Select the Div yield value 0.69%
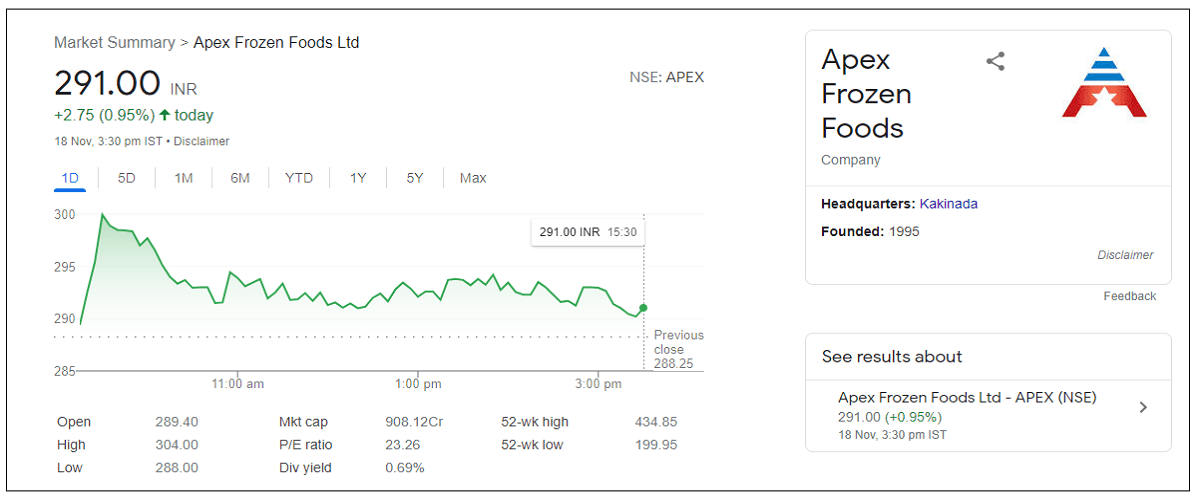 click(x=405, y=468)
